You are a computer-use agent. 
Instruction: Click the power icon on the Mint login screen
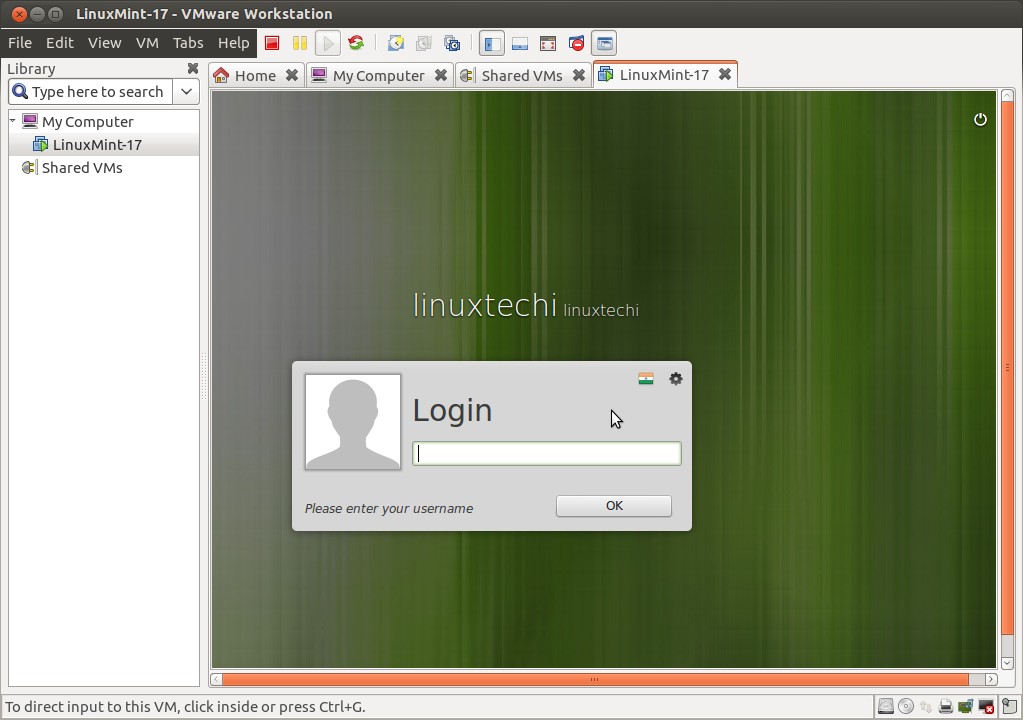(x=980, y=119)
